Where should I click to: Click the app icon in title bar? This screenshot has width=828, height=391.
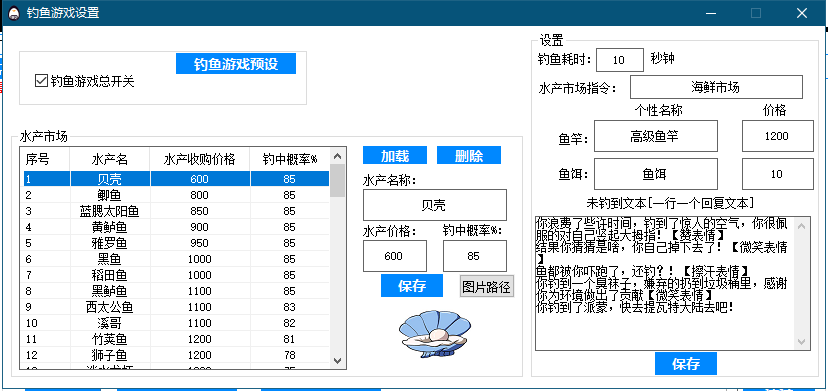click(14, 13)
